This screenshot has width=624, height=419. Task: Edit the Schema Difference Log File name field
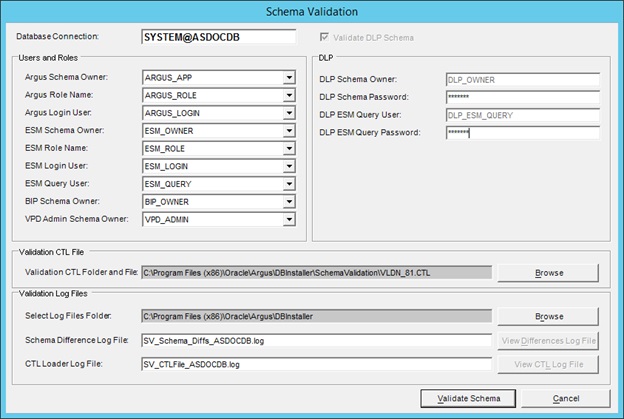coord(316,341)
